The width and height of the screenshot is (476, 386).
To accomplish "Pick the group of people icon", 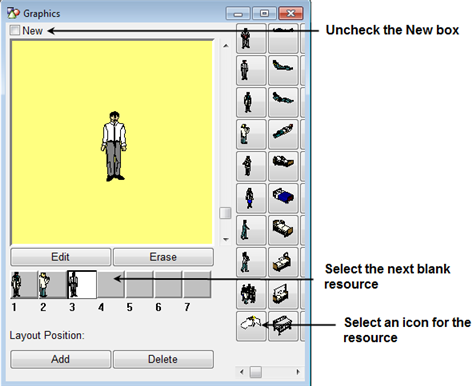I will click(x=251, y=294).
